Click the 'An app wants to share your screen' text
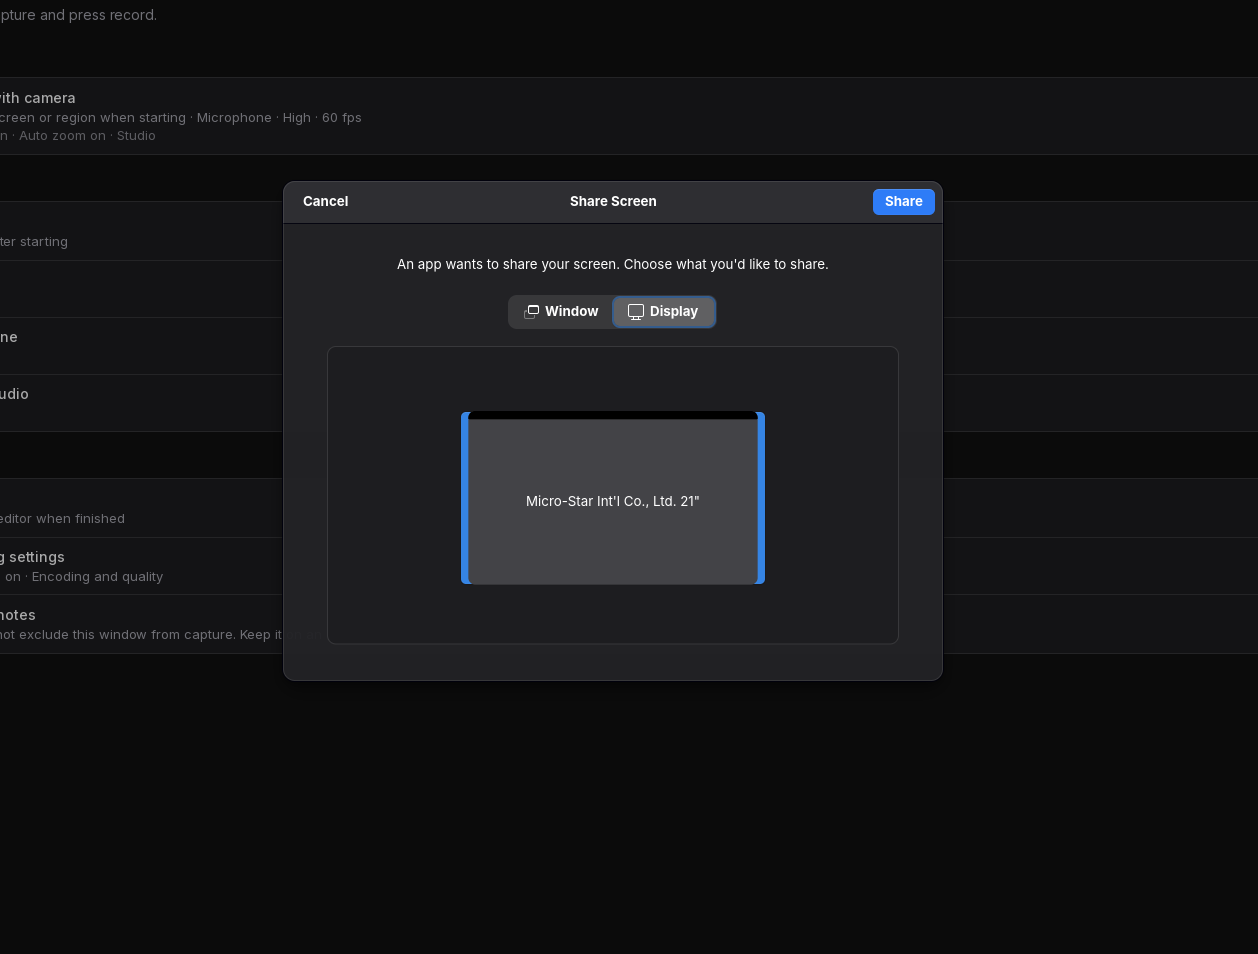Image resolution: width=1258 pixels, height=954 pixels. coord(613,265)
